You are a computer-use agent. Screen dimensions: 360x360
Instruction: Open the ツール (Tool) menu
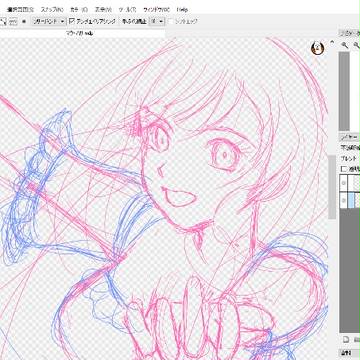127,9
